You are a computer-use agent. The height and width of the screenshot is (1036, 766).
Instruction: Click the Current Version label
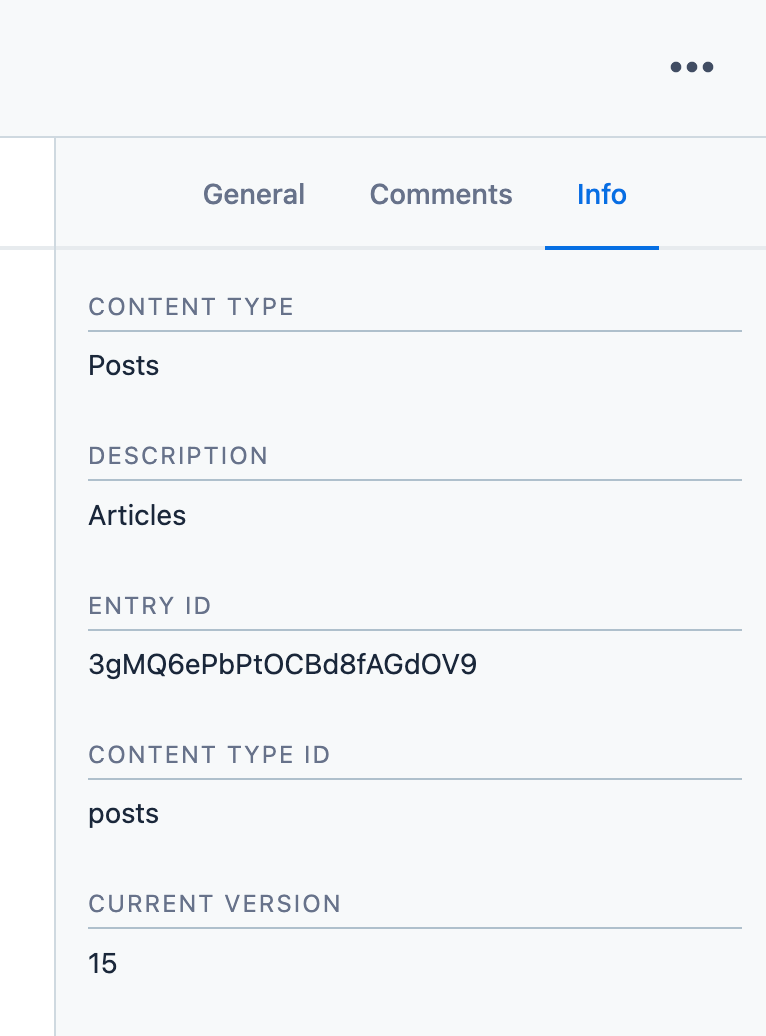pyautogui.click(x=214, y=904)
